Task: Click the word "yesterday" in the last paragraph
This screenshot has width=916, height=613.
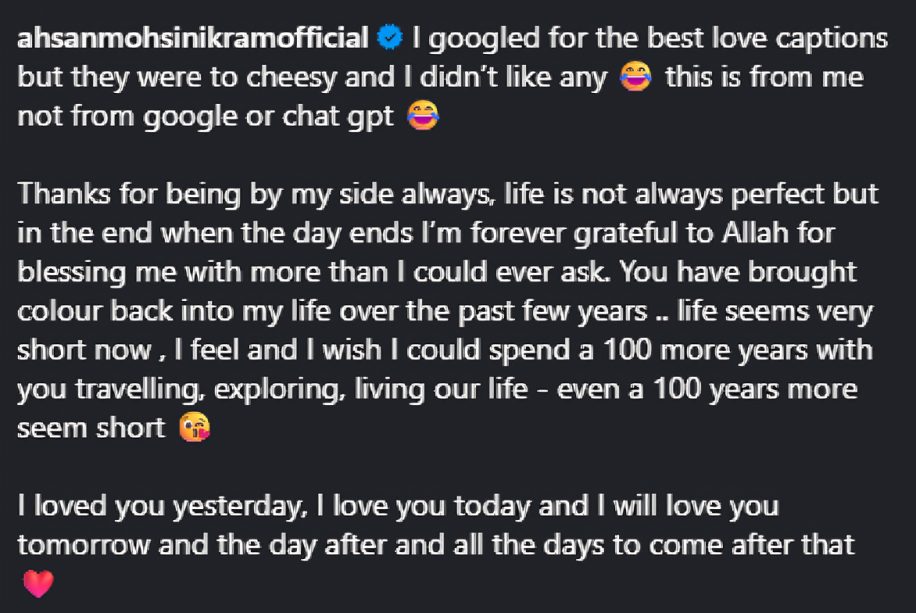Action: 238,507
